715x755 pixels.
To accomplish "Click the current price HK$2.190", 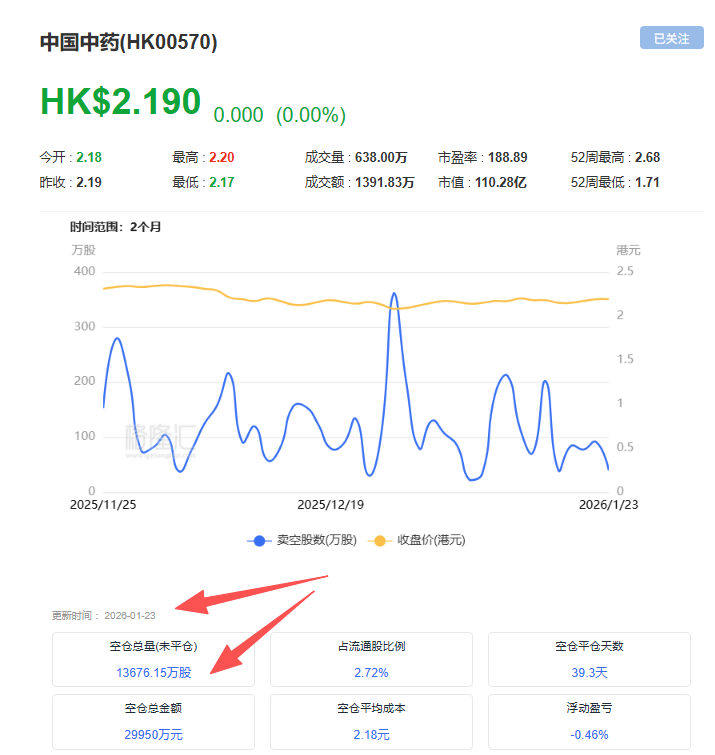I will 120,102.
